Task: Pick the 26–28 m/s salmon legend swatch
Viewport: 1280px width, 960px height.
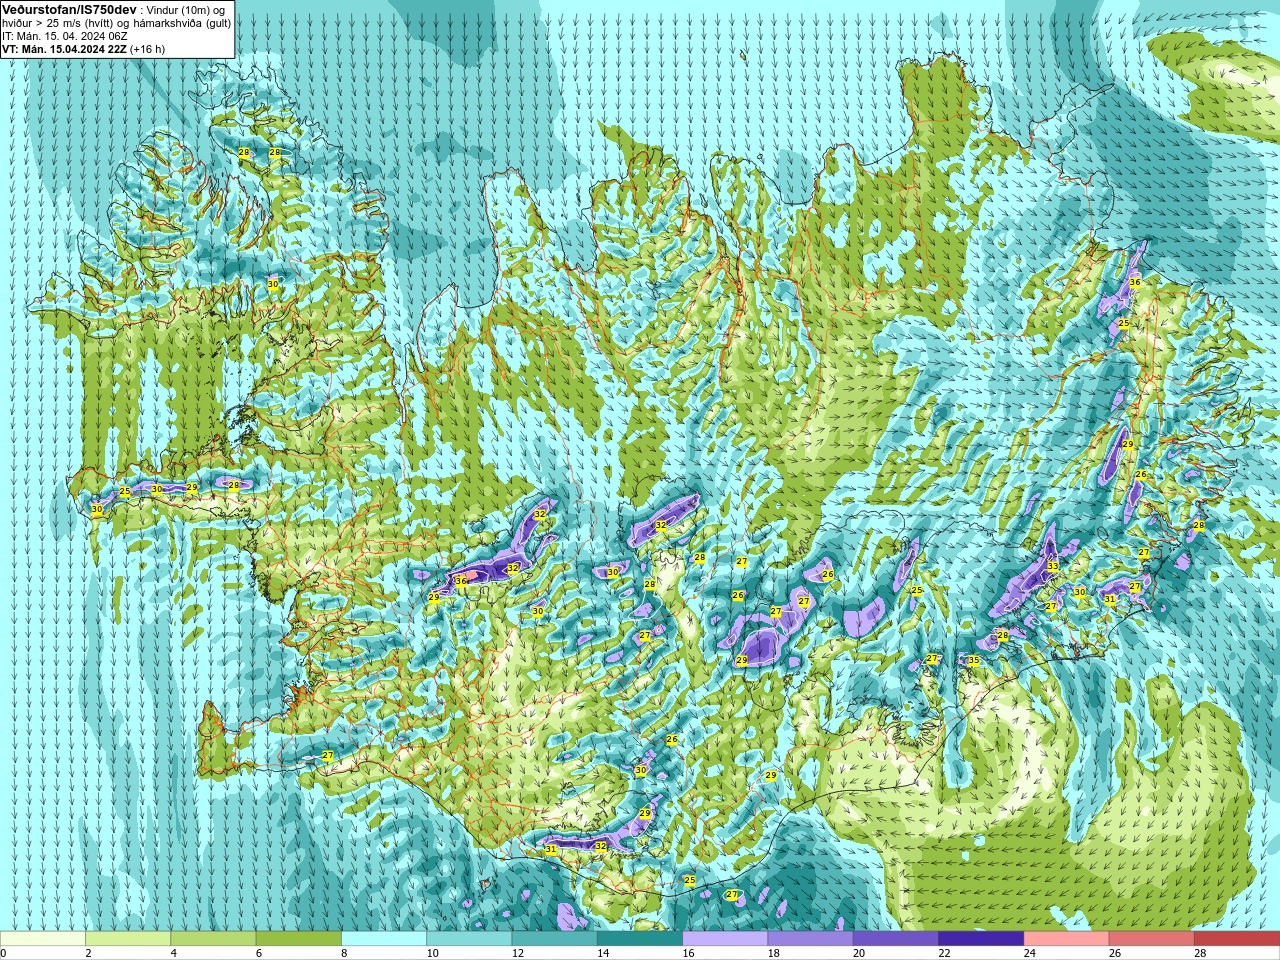Action: (x=1151, y=939)
